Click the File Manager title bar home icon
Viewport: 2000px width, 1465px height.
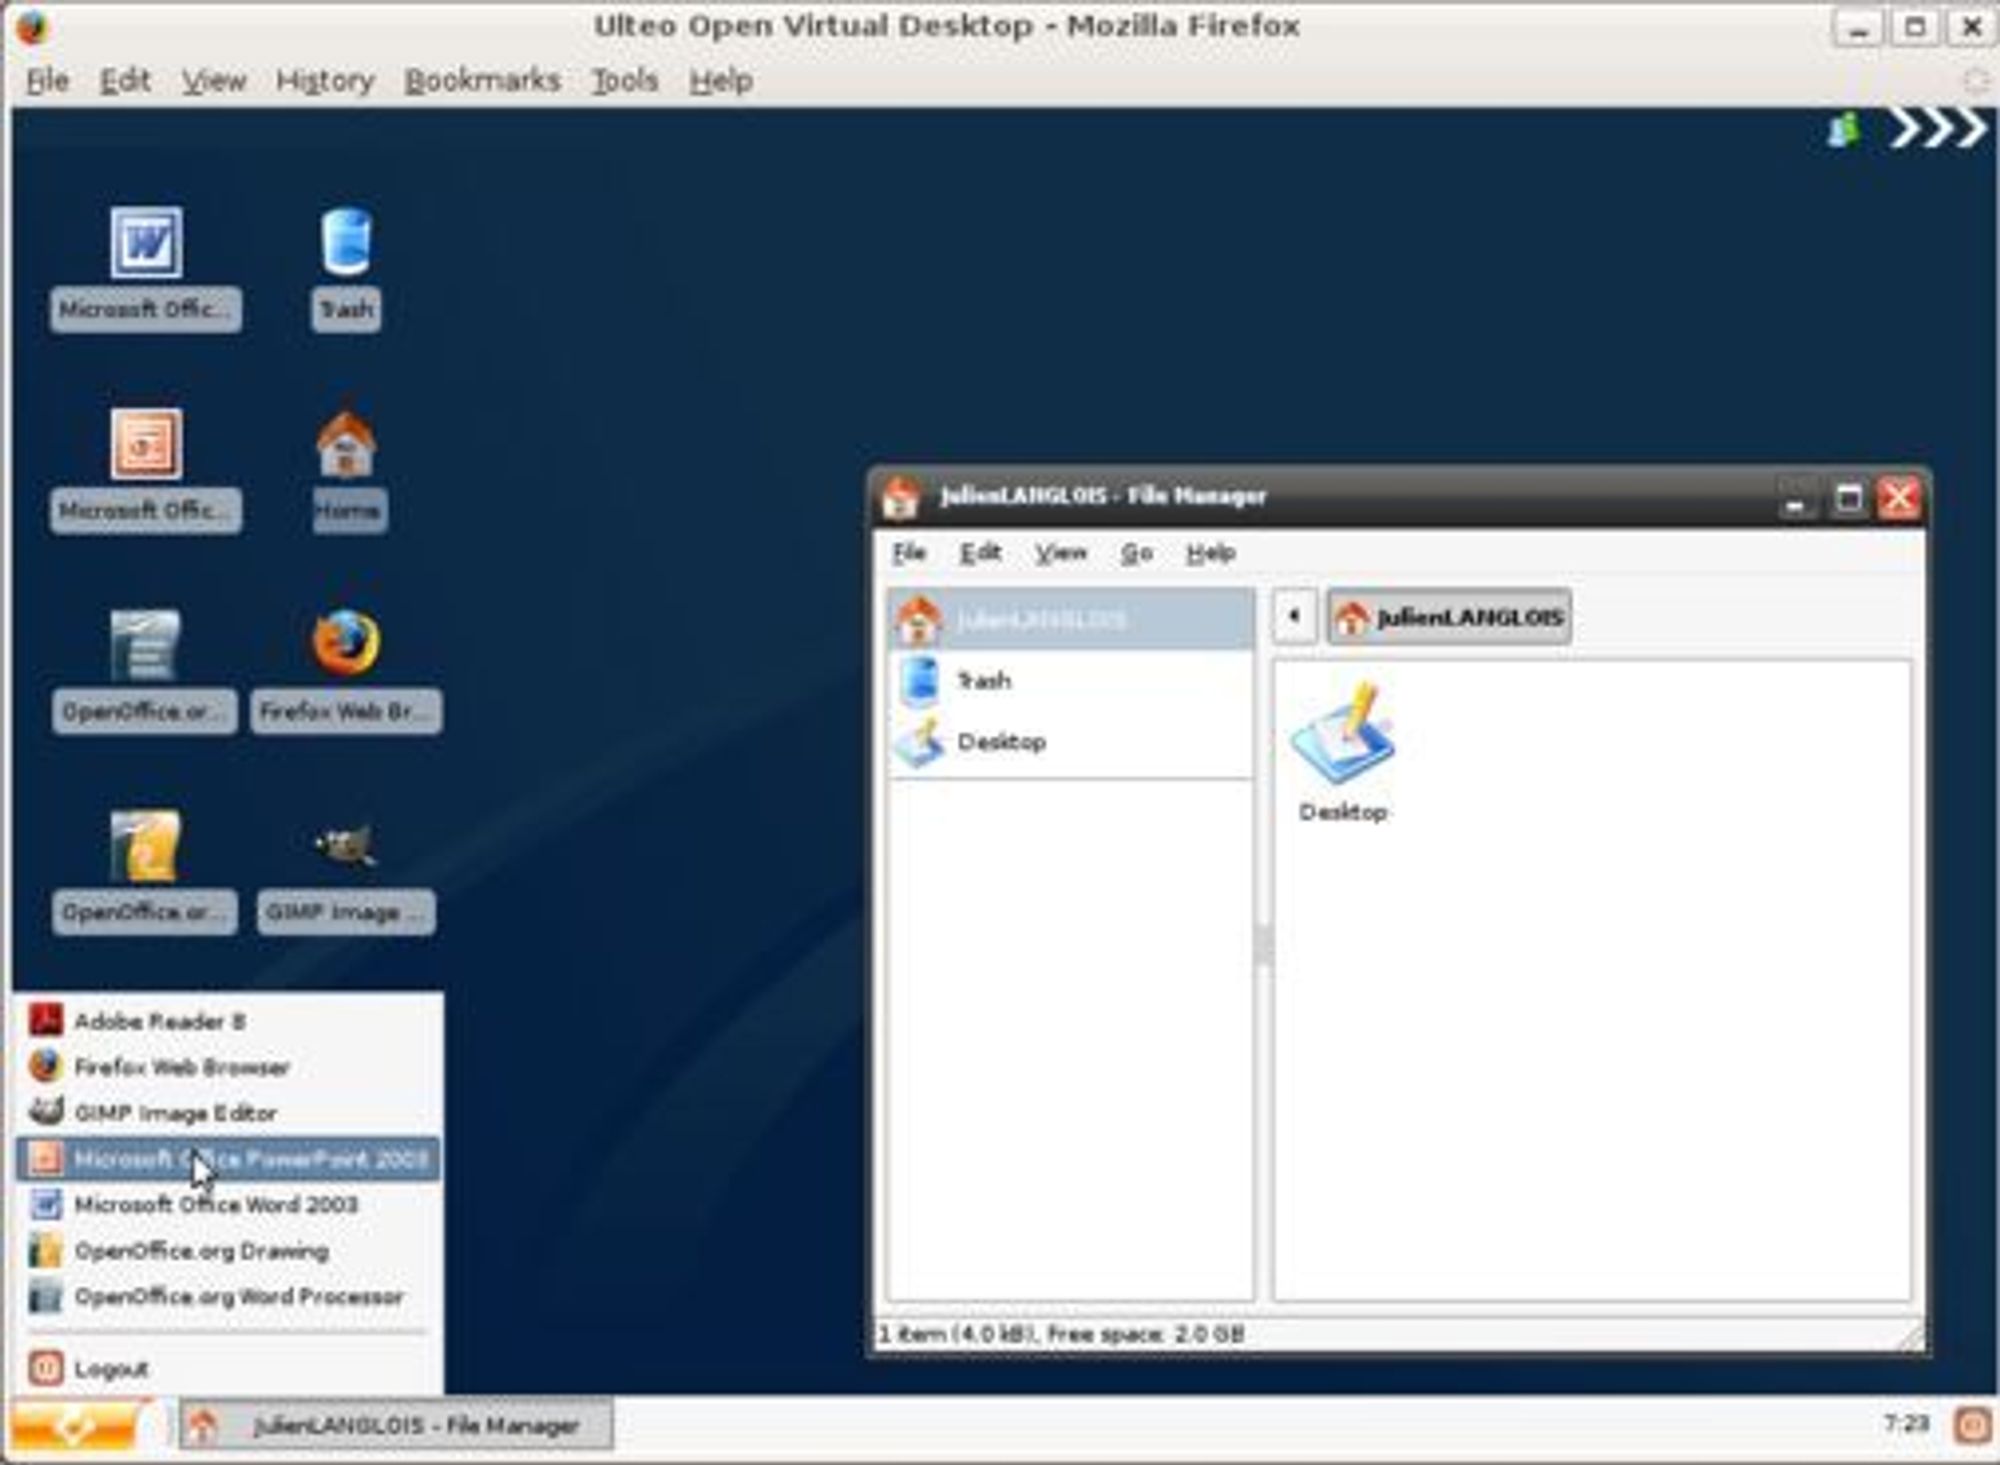(900, 497)
